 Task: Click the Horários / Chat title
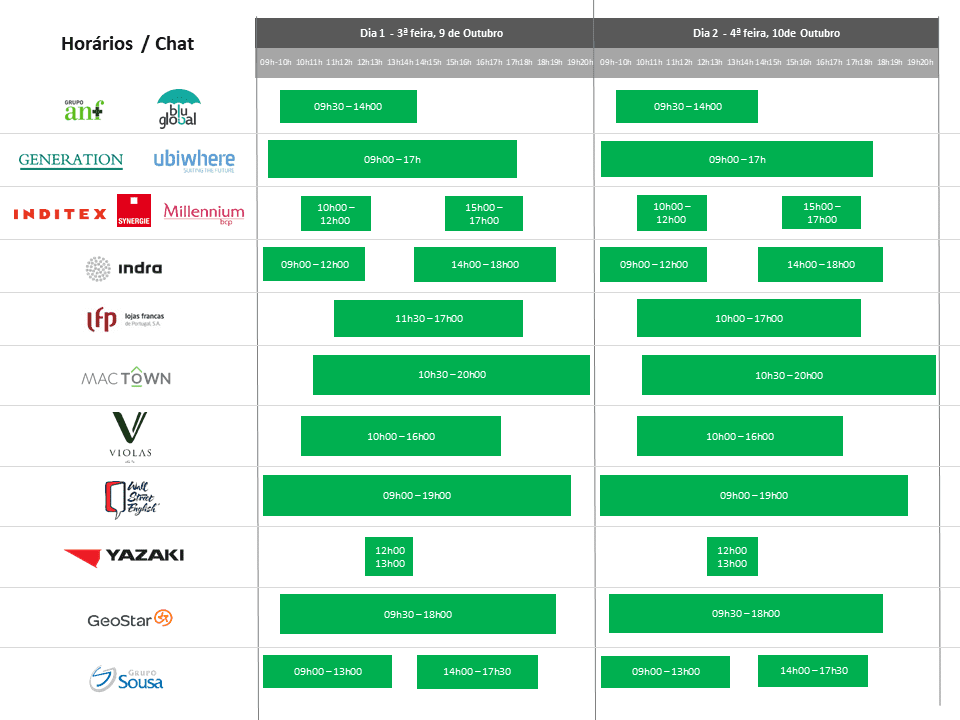tap(127, 44)
